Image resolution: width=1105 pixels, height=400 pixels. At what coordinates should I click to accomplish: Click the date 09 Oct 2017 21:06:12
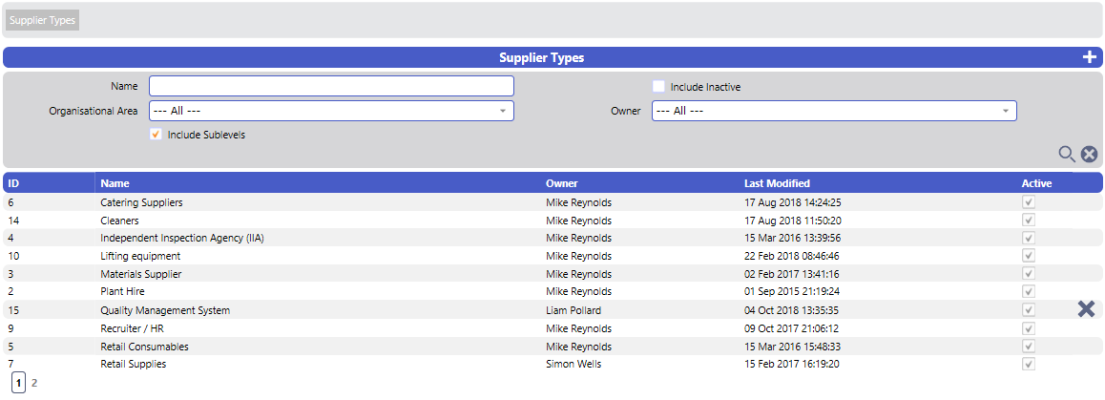pos(791,328)
